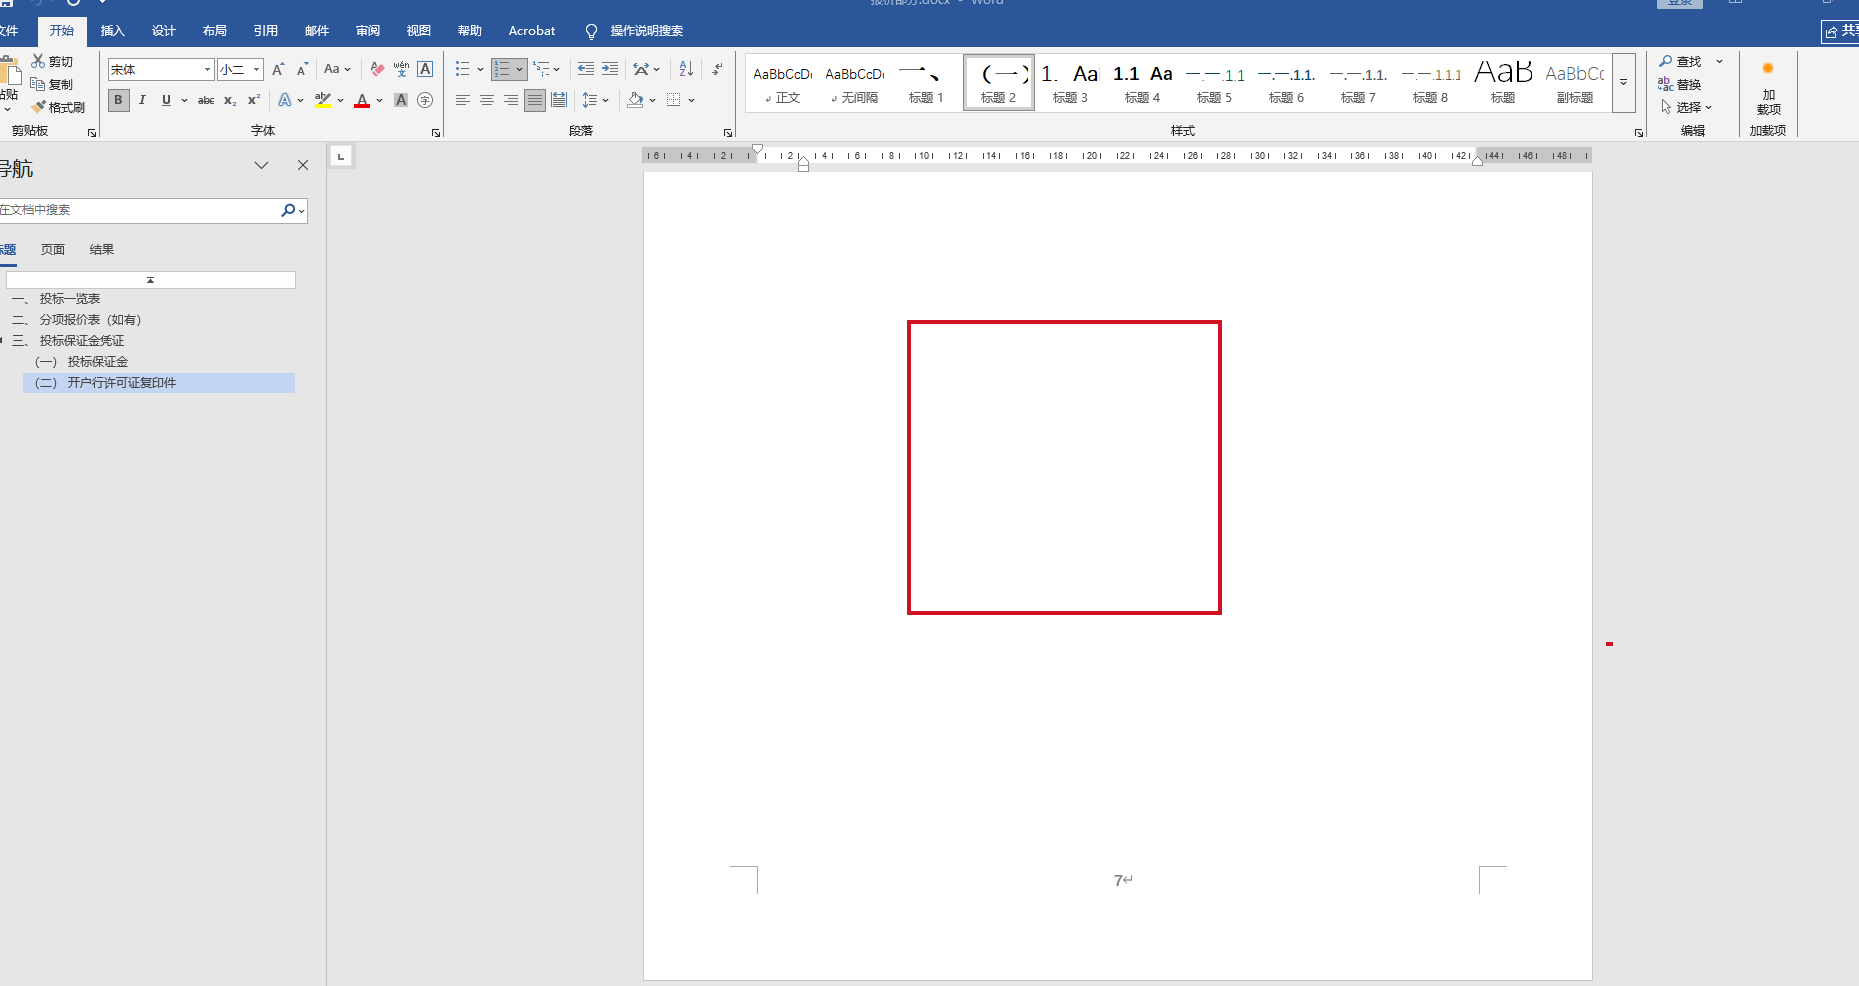The image size is (1859, 986).
Task: Click the superscript x² icon
Action: pyautogui.click(x=254, y=100)
